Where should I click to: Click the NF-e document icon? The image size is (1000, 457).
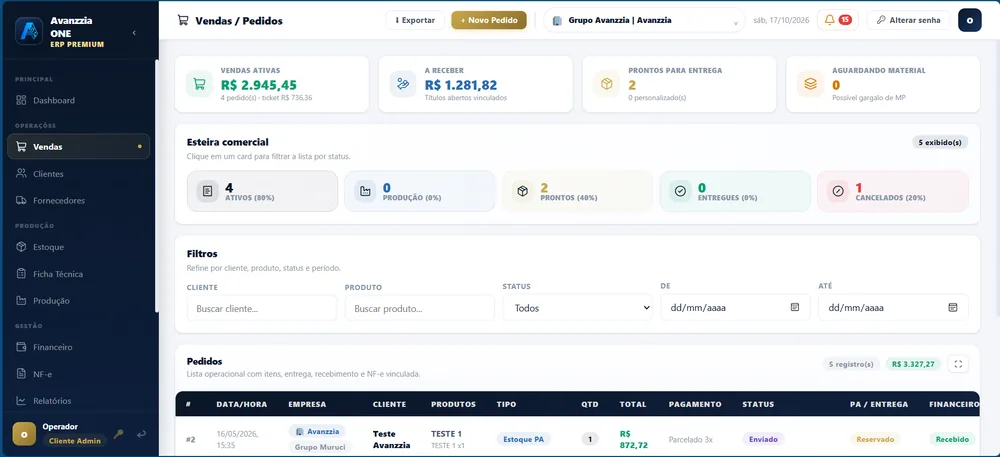click(21, 374)
